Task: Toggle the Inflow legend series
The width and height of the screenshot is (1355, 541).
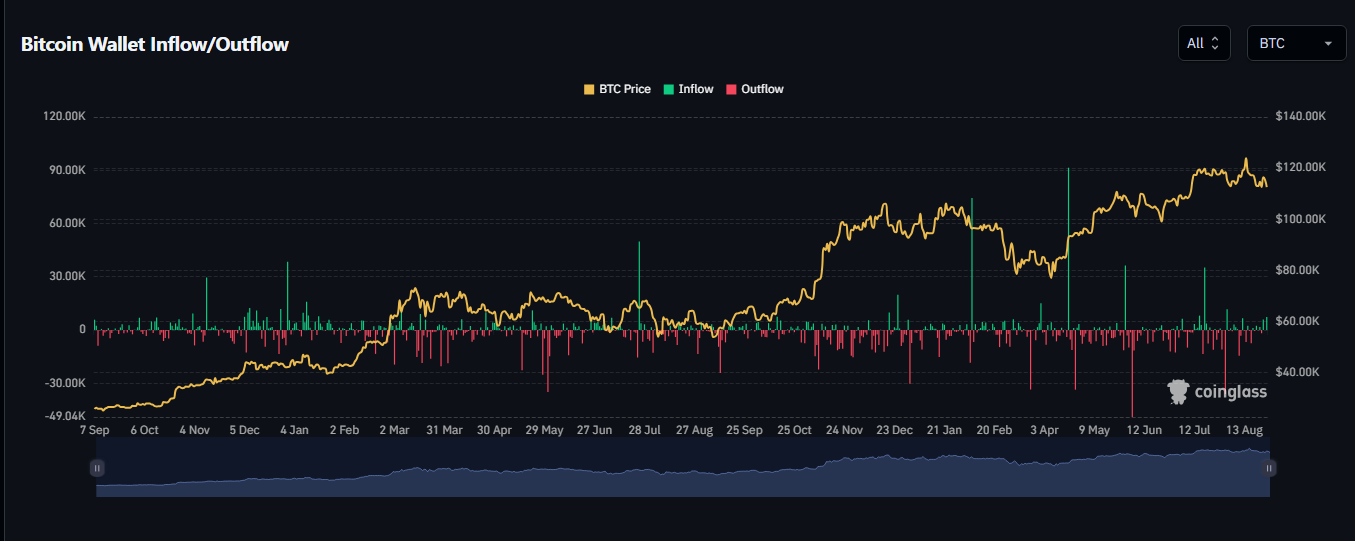Action: [x=688, y=89]
